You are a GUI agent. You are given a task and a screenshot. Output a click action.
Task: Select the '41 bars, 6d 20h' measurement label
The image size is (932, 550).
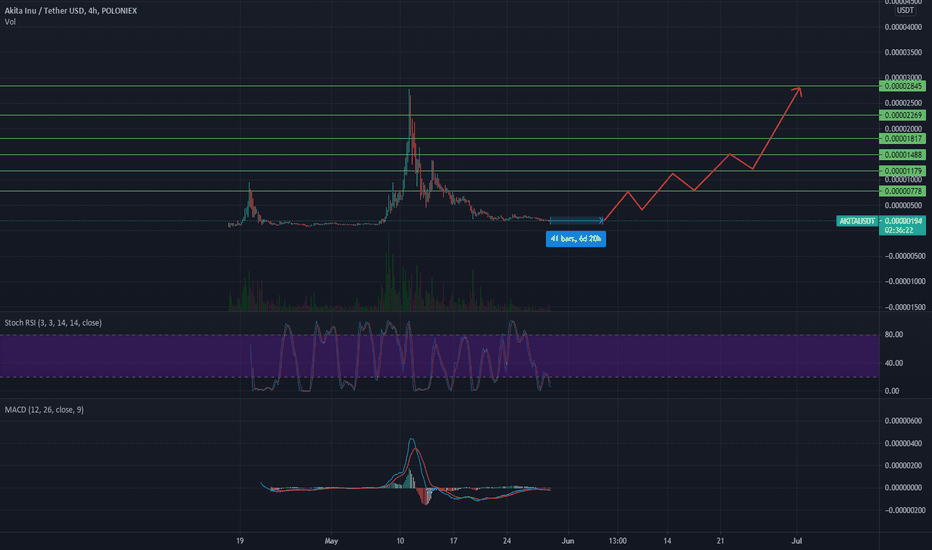tap(576, 239)
